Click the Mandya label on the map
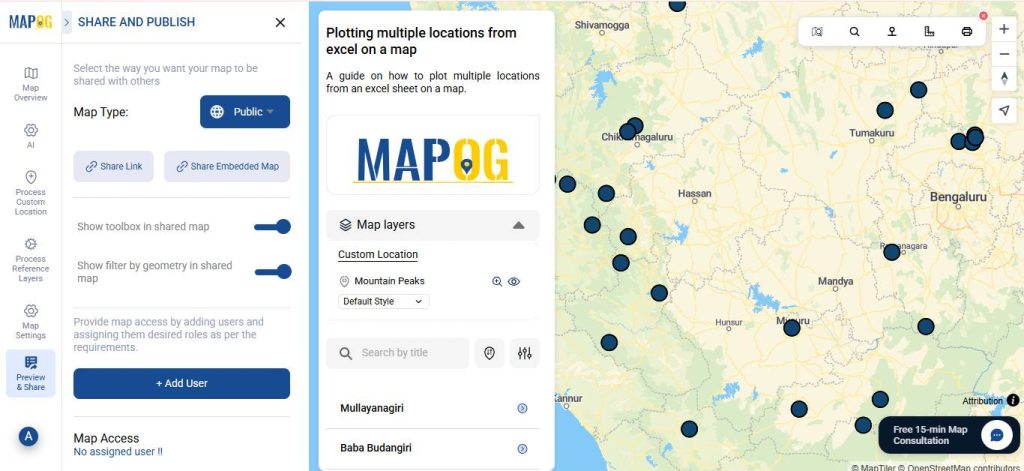This screenshot has height=471, width=1024. coord(835,282)
